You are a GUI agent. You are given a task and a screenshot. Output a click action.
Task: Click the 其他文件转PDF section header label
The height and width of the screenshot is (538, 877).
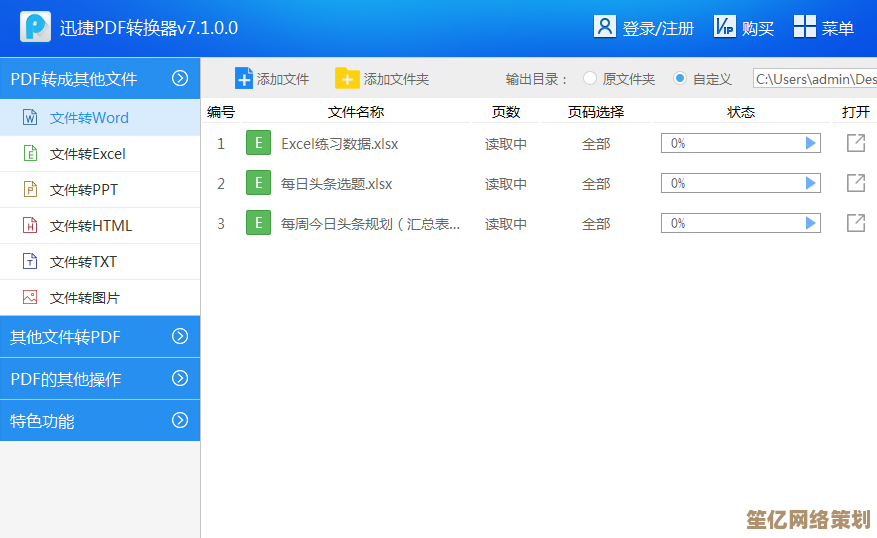[x=65, y=337]
